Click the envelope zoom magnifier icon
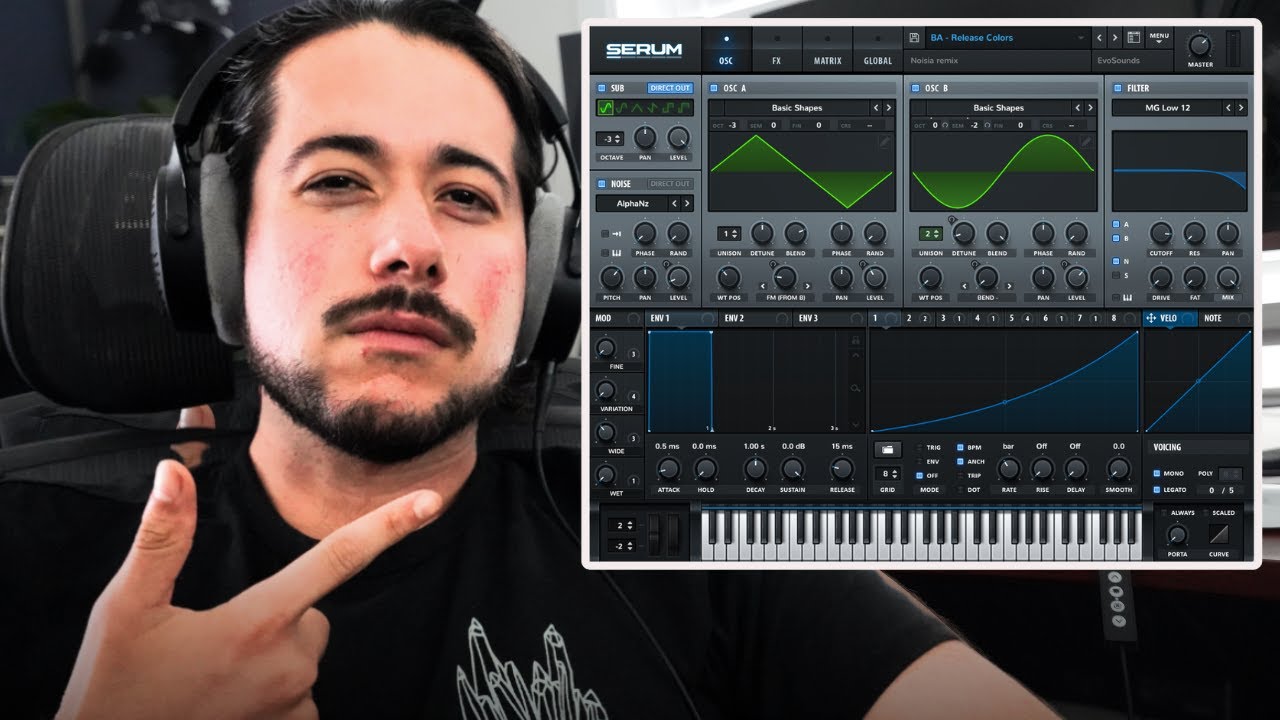Viewport: 1280px width, 720px height. click(x=855, y=388)
